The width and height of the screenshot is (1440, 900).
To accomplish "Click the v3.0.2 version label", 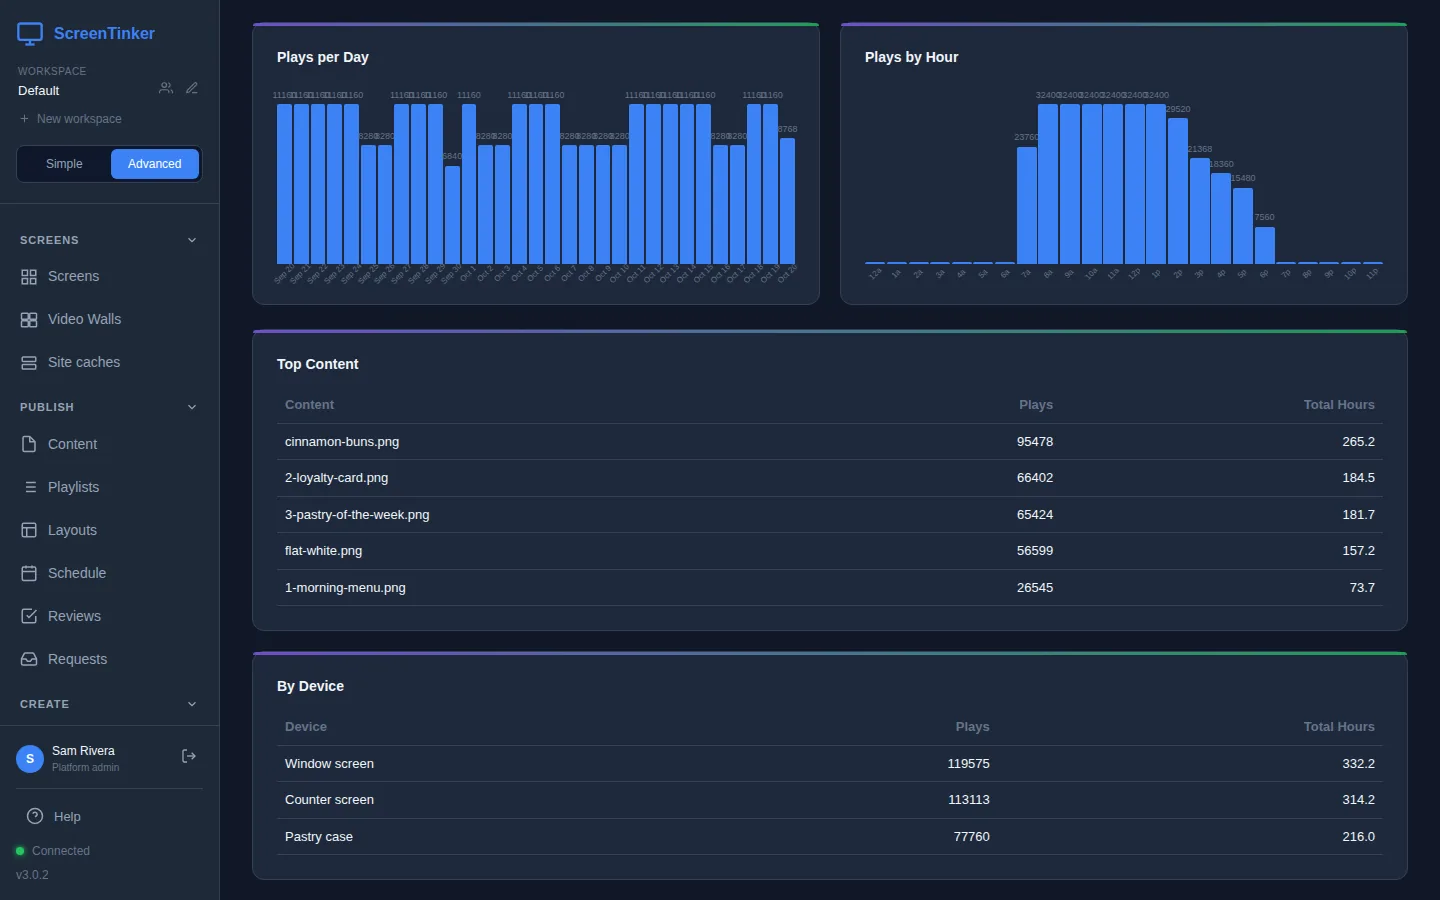I will (x=32, y=875).
